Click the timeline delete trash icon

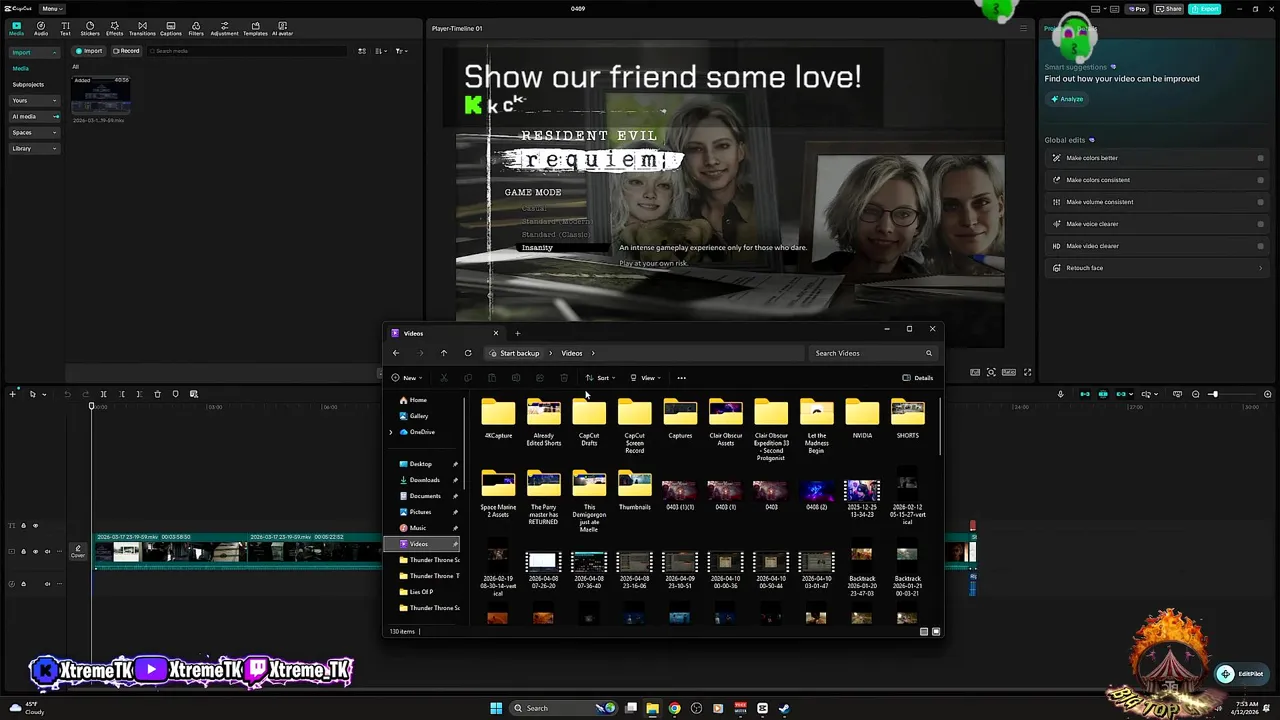(157, 394)
